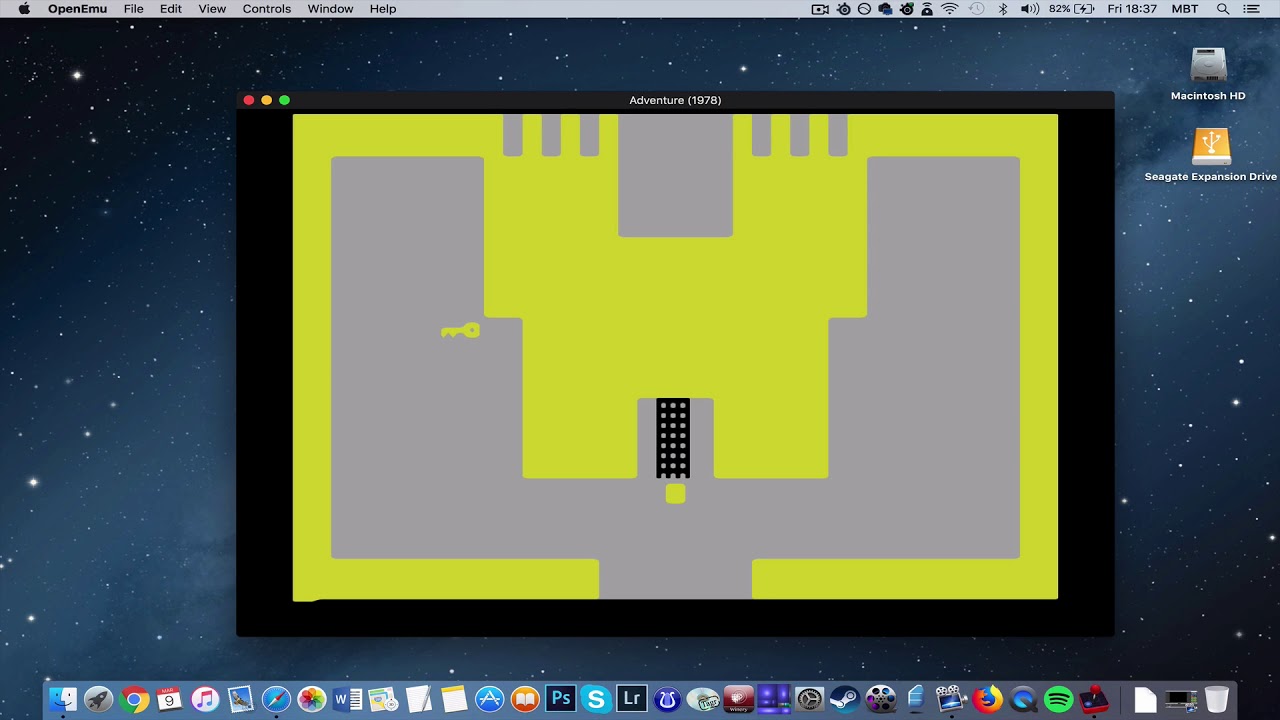Open Seagate Expansion Drive desktop icon
The height and width of the screenshot is (720, 1280).
pyautogui.click(x=1210, y=155)
